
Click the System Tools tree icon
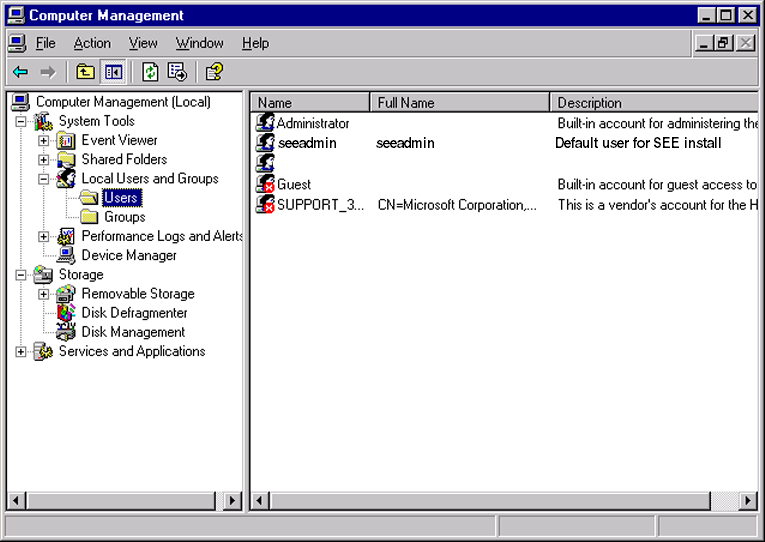click(43, 121)
